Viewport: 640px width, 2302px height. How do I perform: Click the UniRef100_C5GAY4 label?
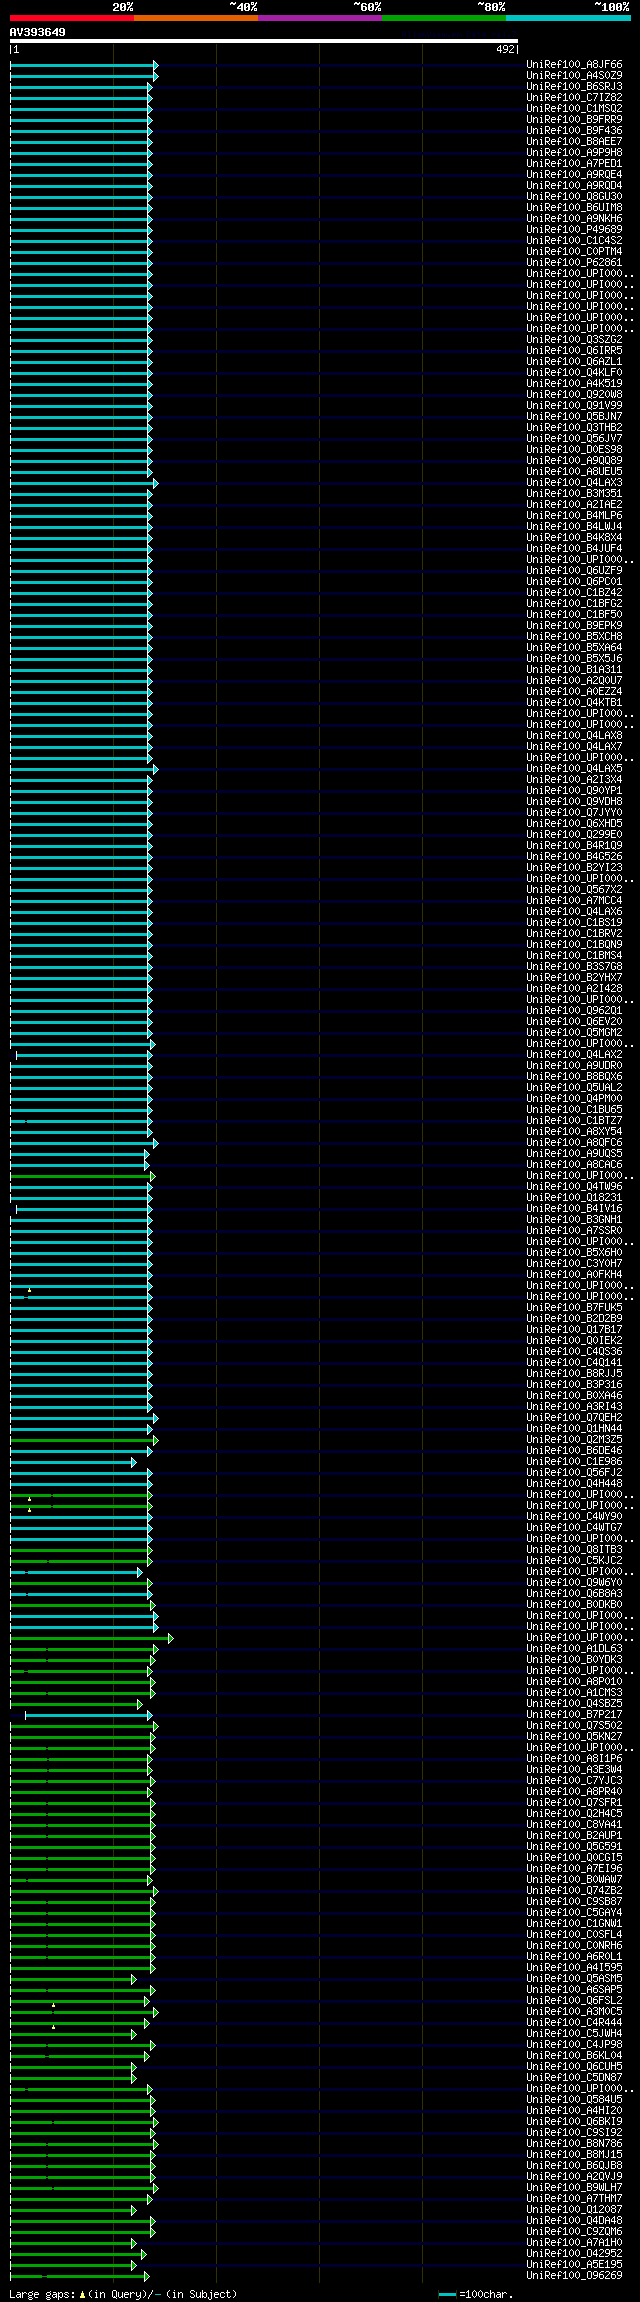[574, 1913]
